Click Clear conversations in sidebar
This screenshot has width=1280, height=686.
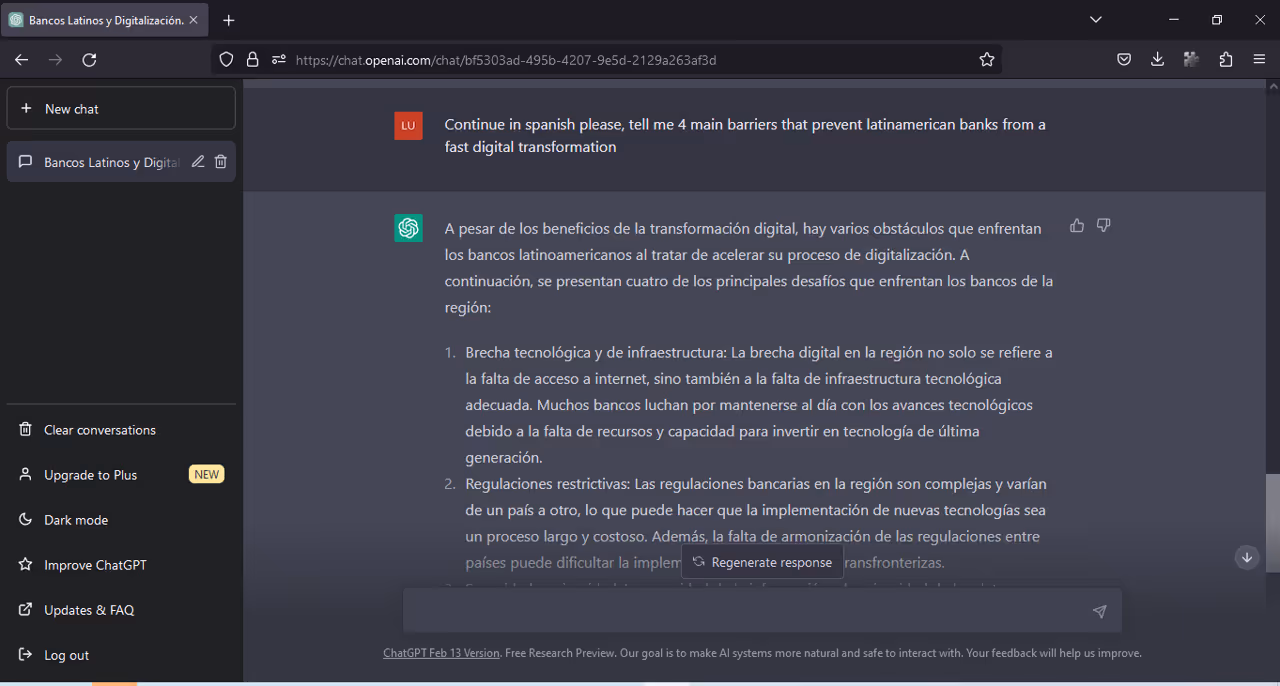point(121,430)
